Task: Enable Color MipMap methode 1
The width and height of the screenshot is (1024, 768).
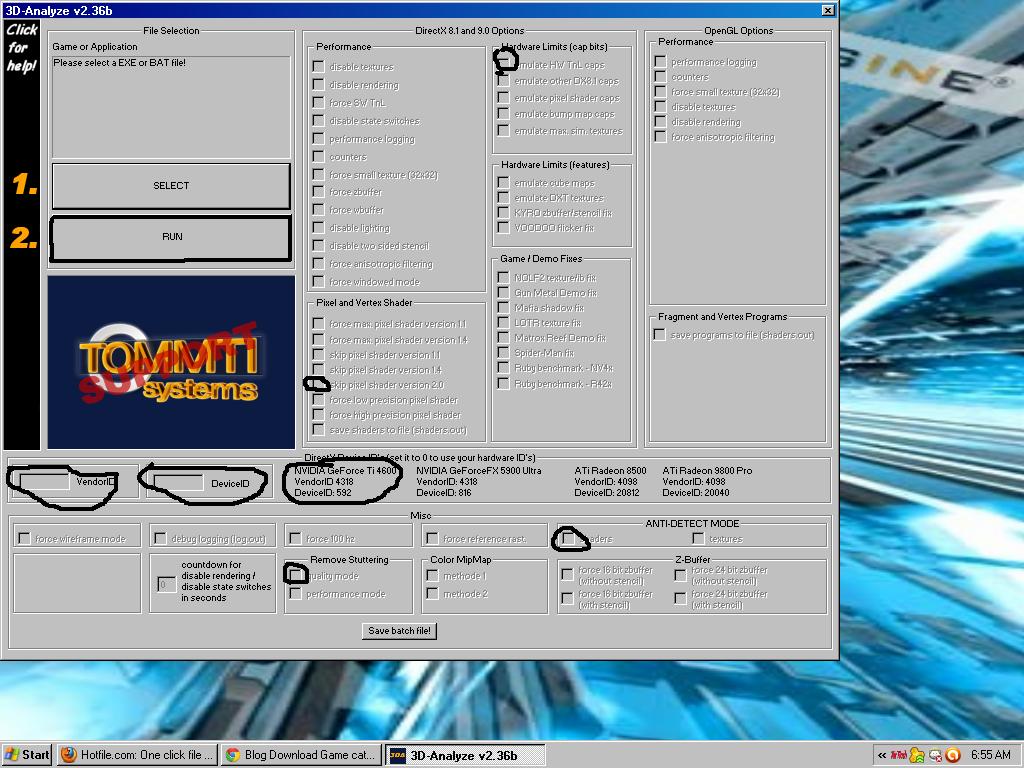Action: 432,575
